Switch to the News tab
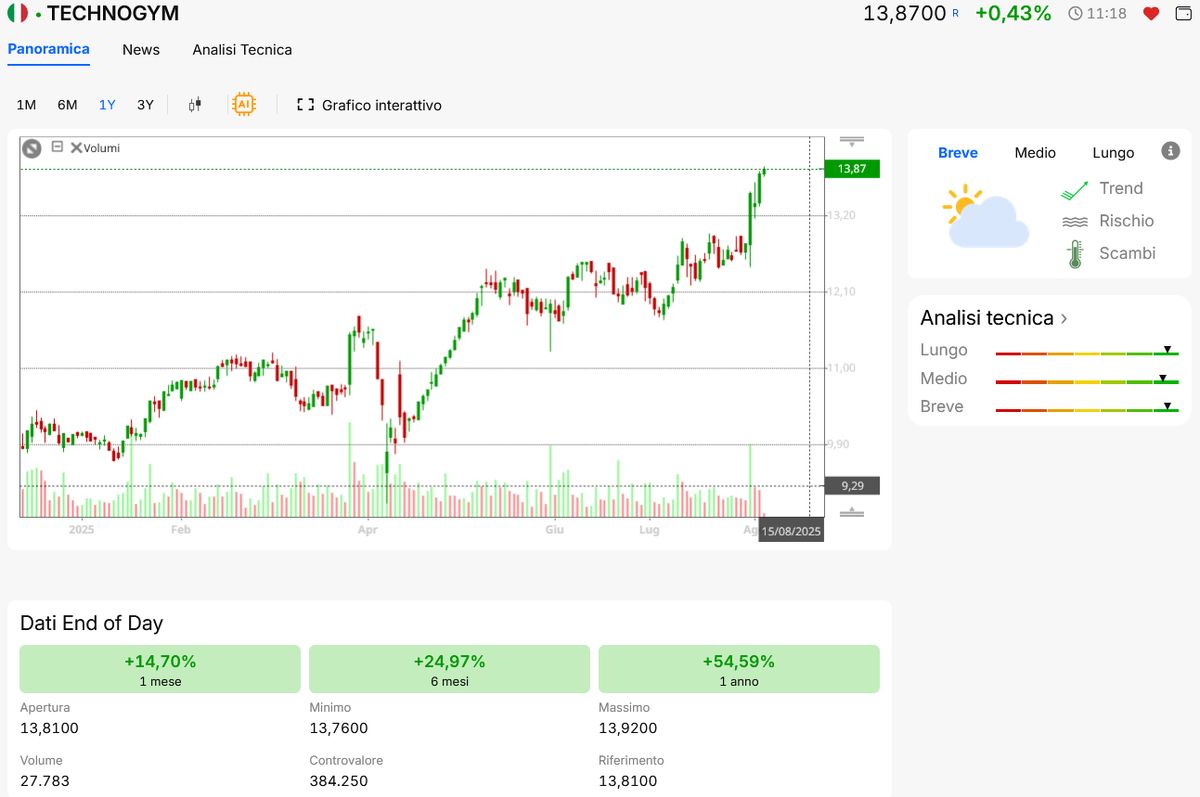This screenshot has width=1200, height=797. [x=141, y=49]
